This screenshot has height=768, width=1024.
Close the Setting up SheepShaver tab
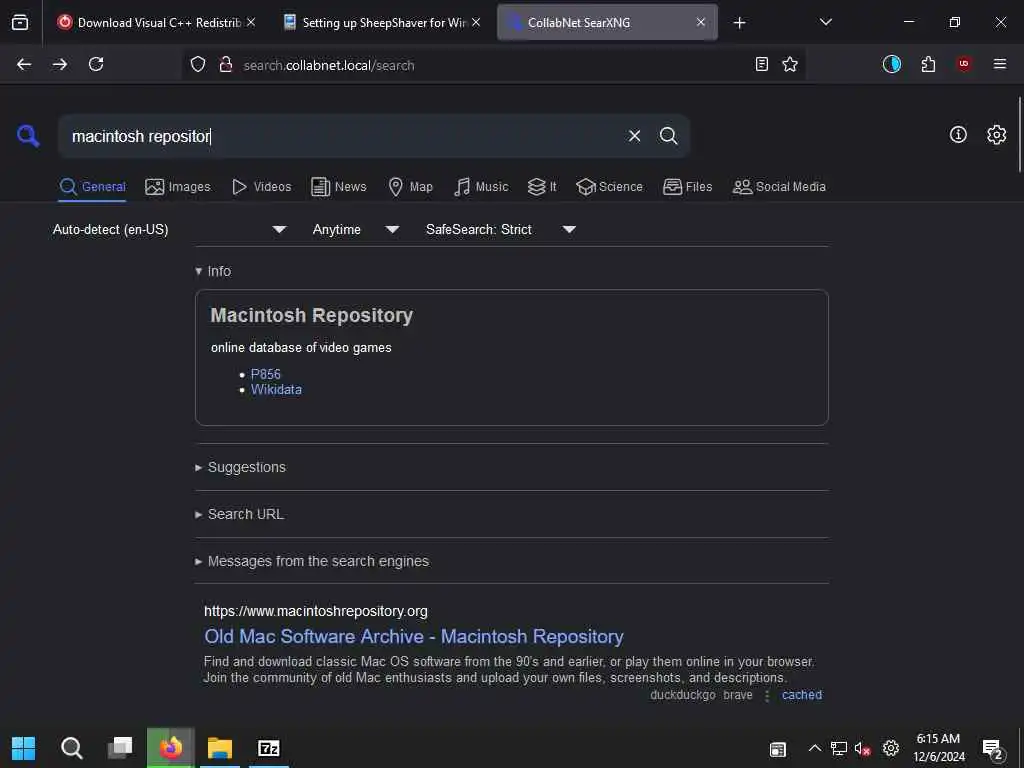pos(476,22)
